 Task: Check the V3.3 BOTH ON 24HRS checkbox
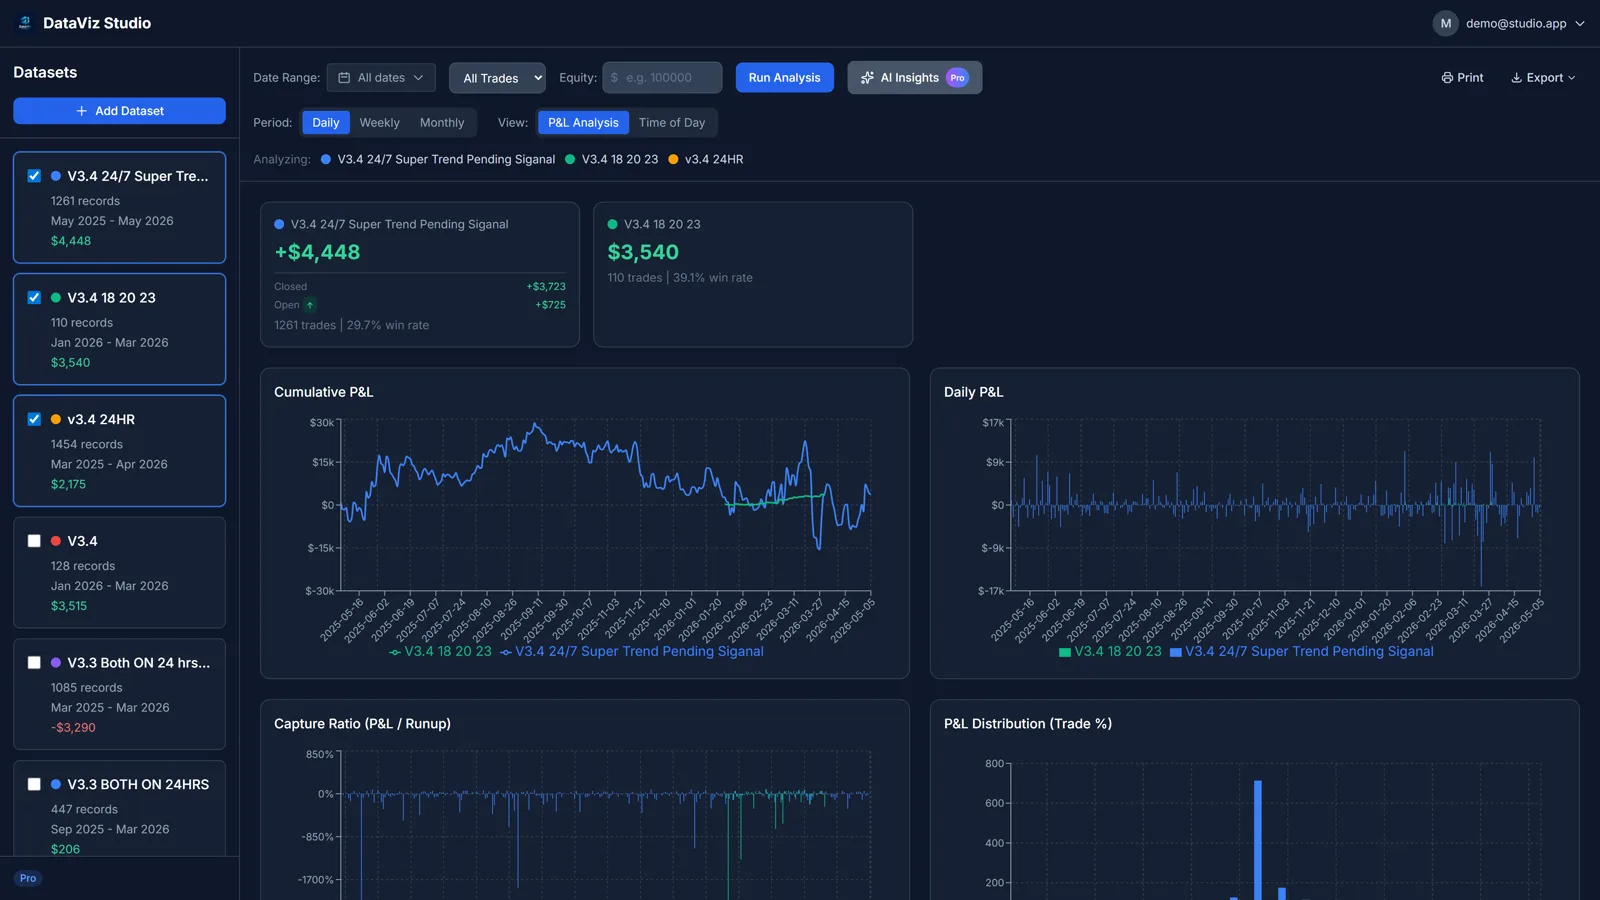point(34,785)
